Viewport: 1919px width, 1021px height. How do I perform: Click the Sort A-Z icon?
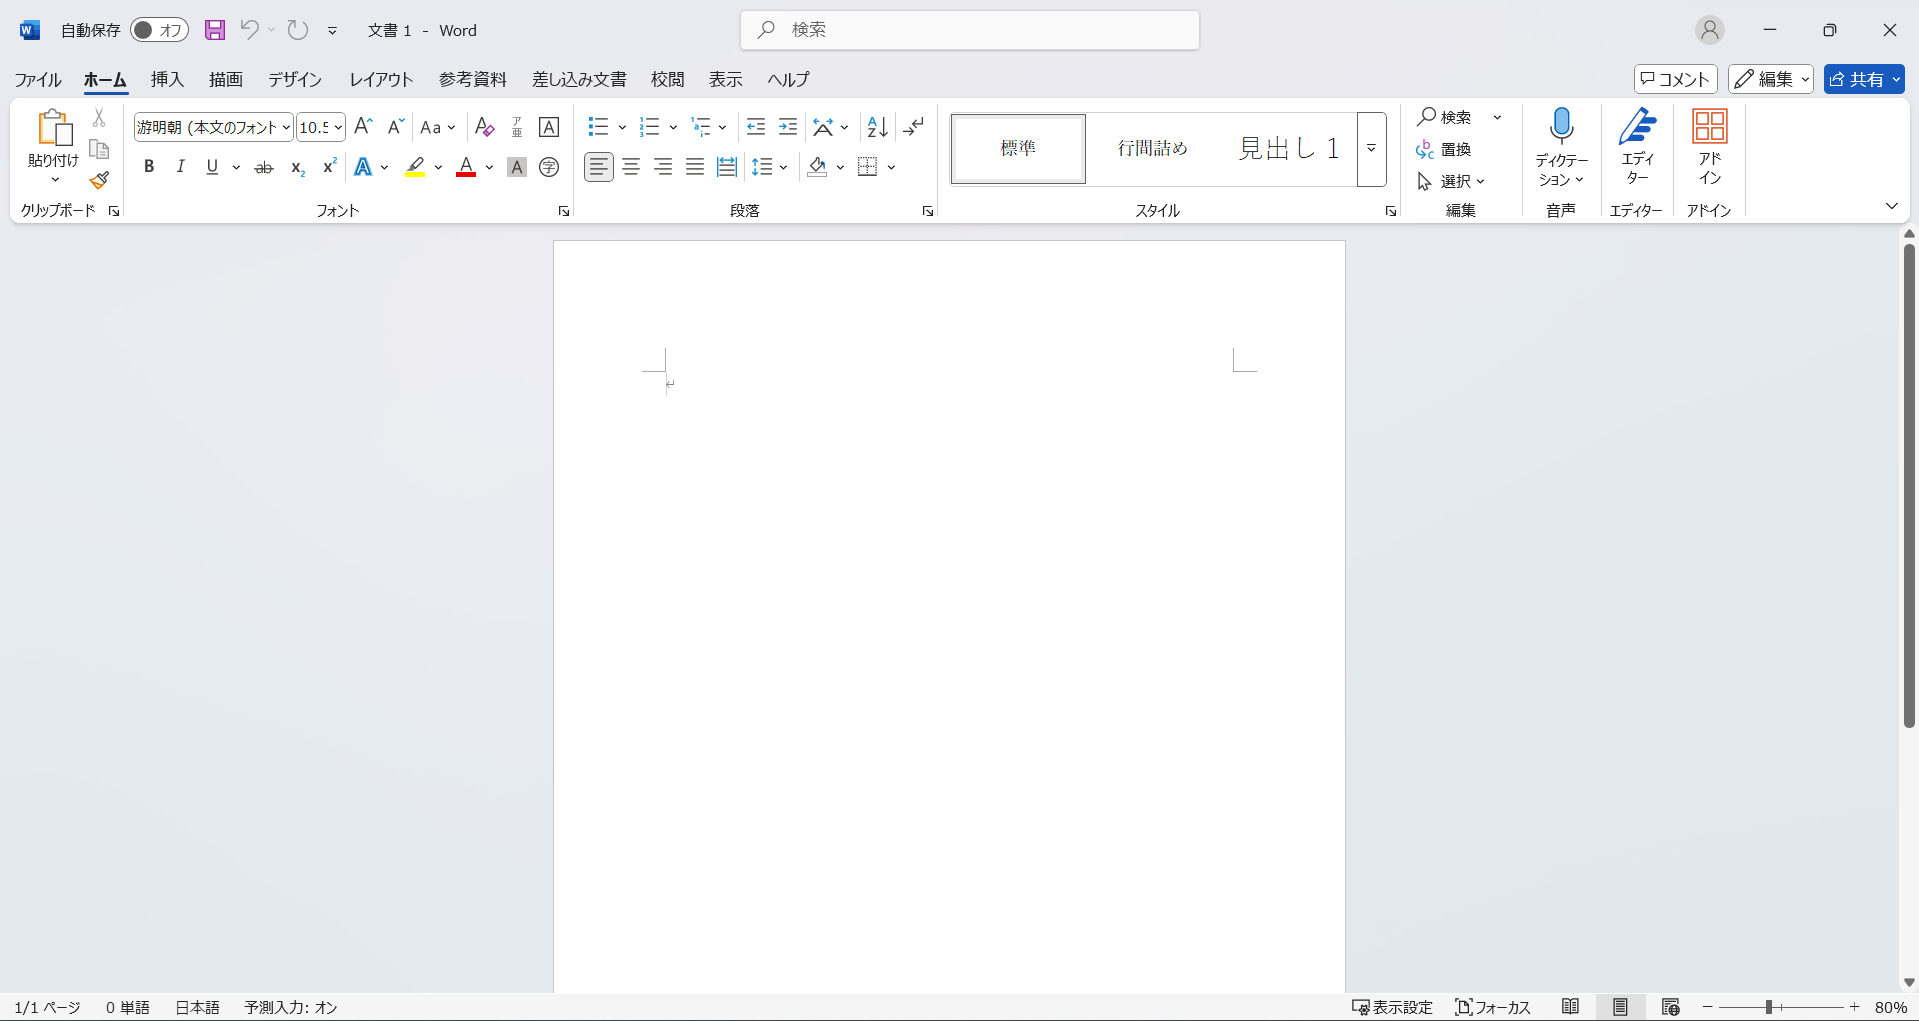coord(877,127)
